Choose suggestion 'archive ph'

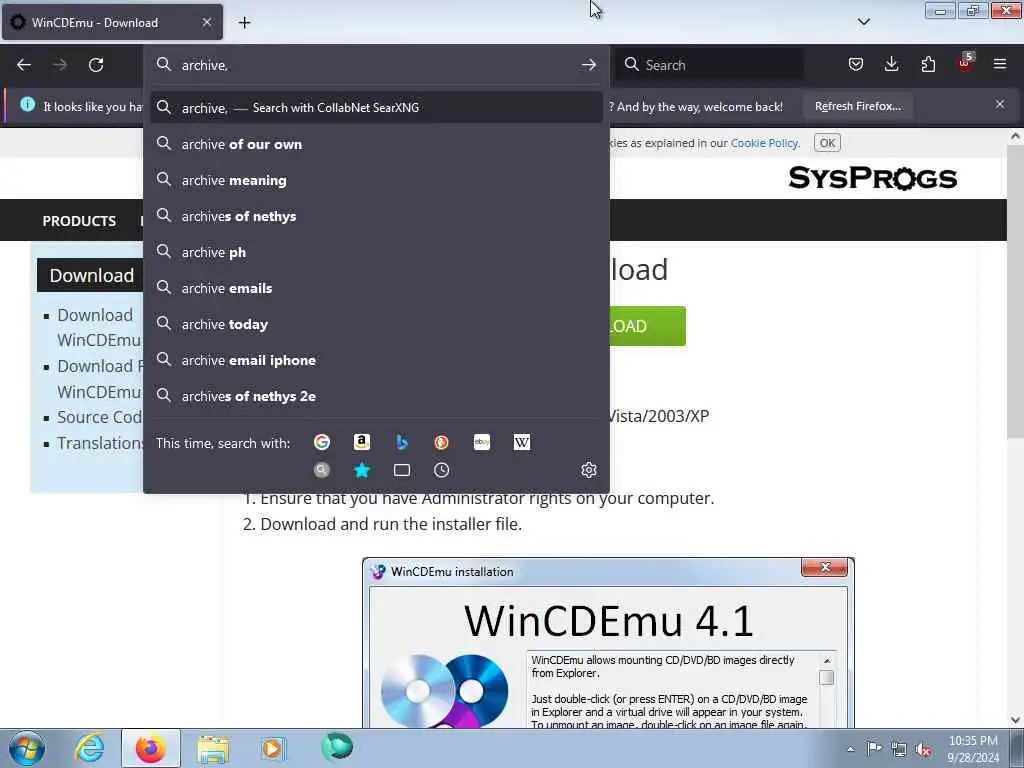click(x=376, y=252)
